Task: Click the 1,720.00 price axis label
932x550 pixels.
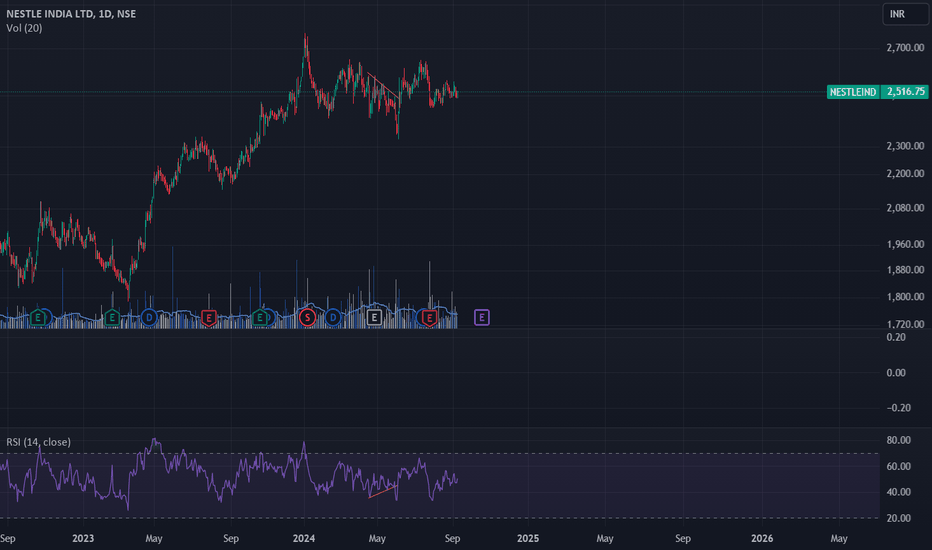Action: coord(905,324)
